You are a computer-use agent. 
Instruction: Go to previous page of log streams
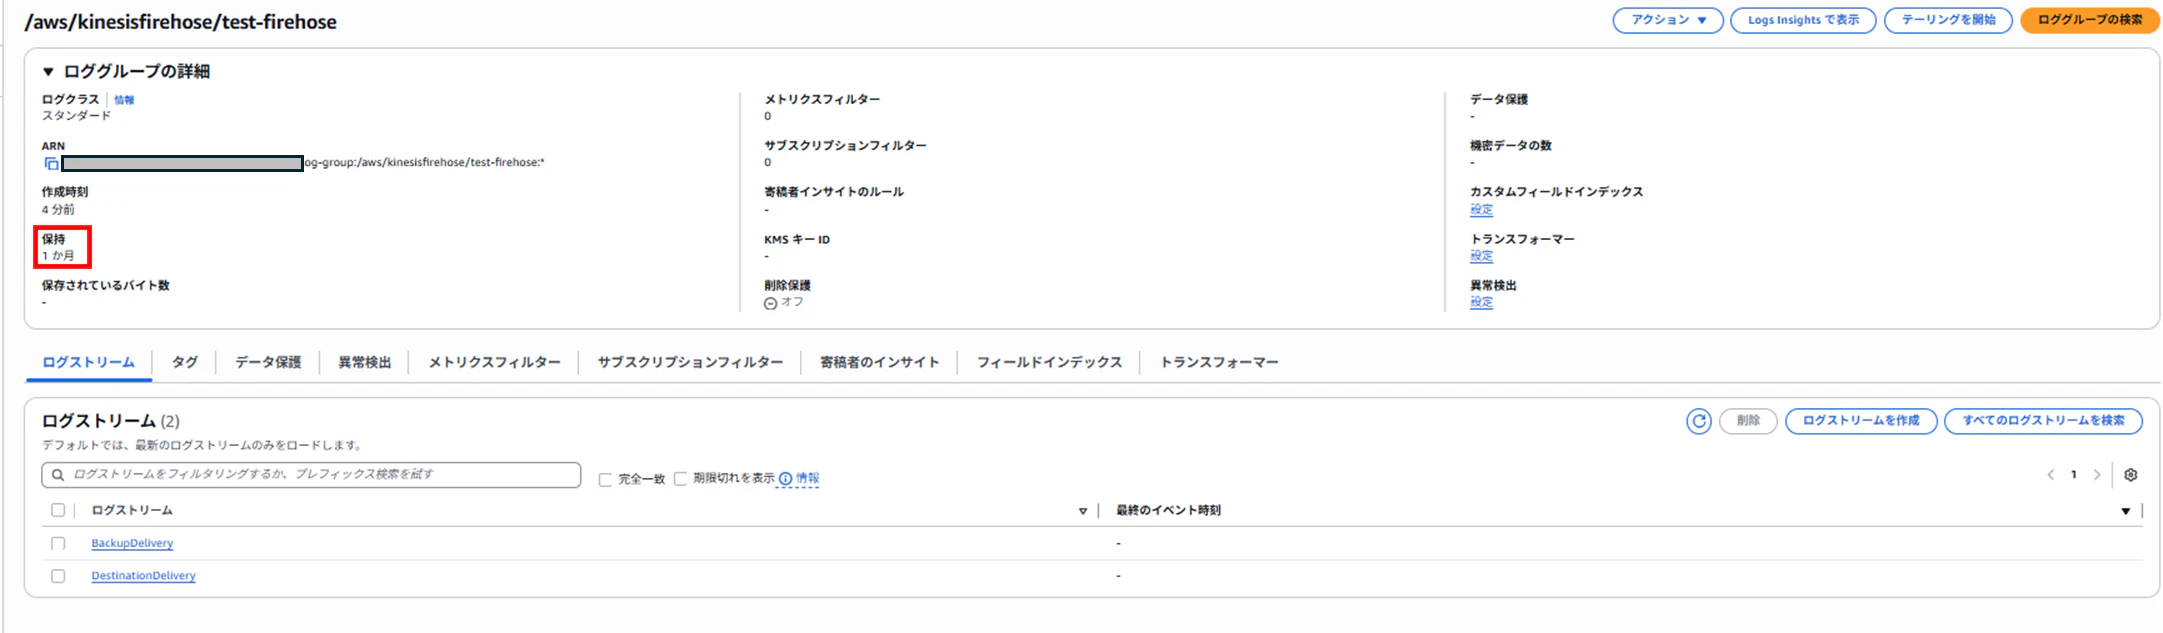coord(2050,475)
